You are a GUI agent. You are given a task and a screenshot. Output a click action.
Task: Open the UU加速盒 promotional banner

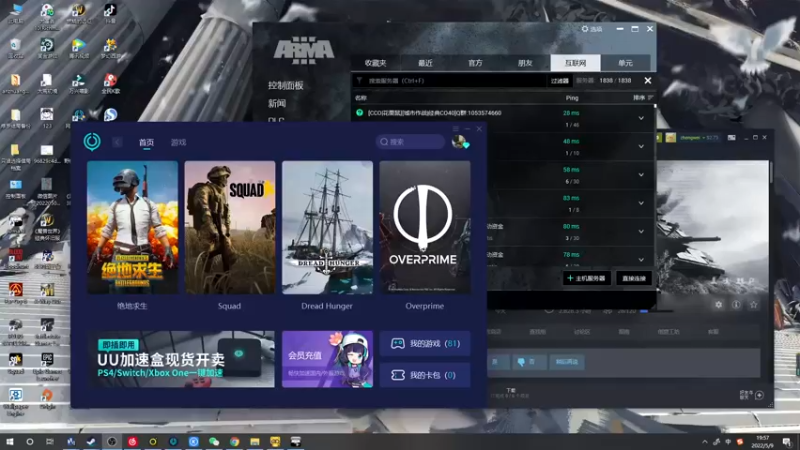tap(181, 359)
